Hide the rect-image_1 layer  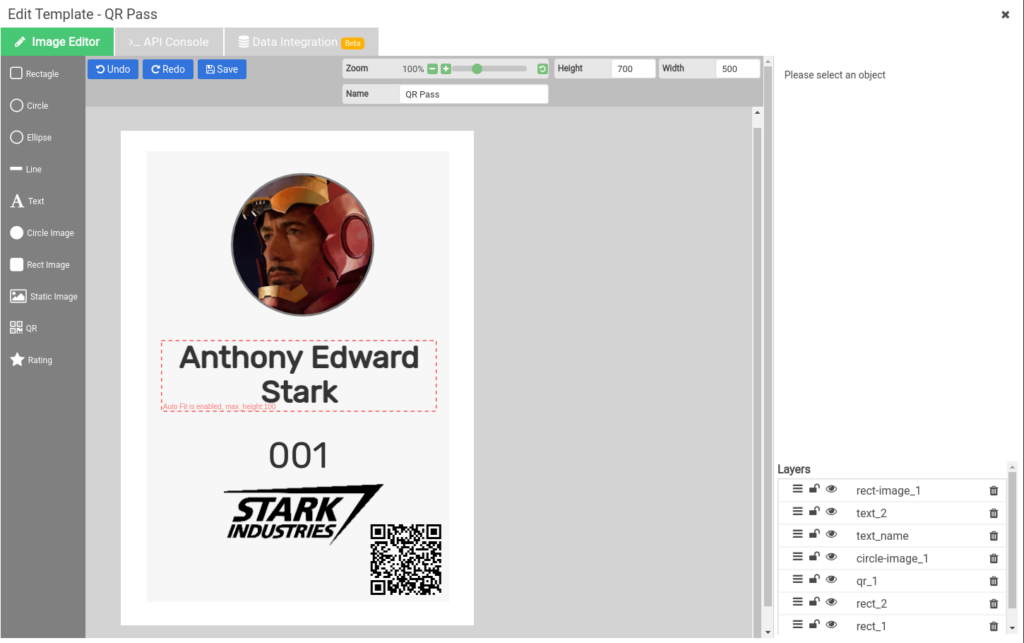click(x=831, y=489)
